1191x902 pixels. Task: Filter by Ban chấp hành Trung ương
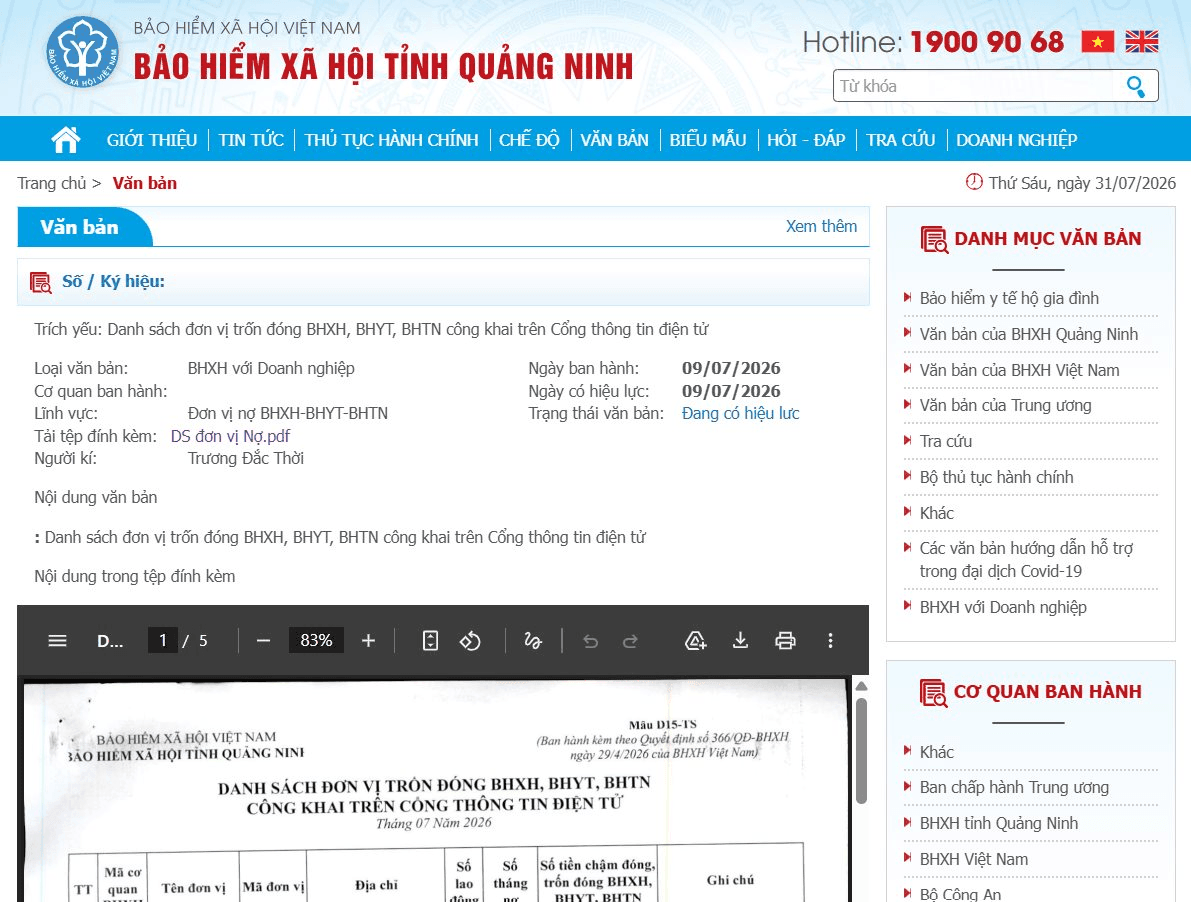[1014, 787]
